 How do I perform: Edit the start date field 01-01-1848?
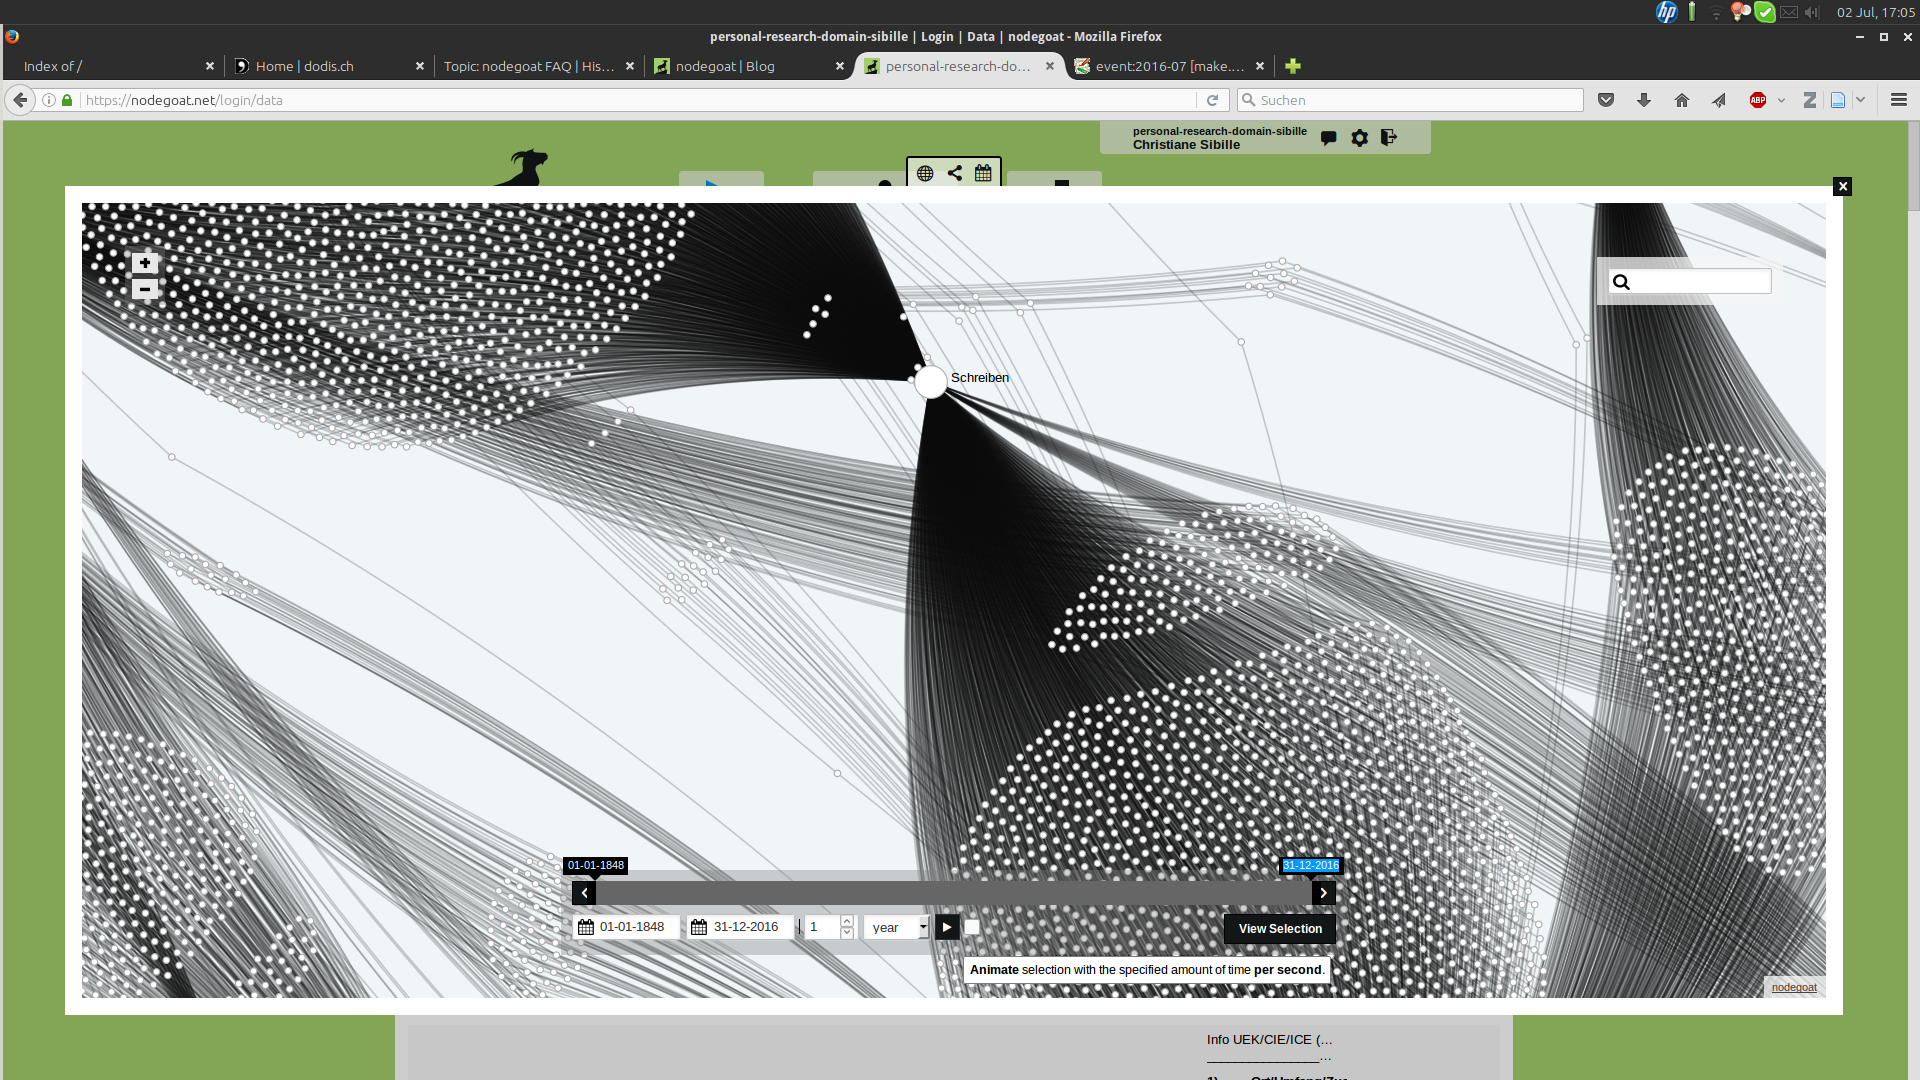tap(637, 927)
